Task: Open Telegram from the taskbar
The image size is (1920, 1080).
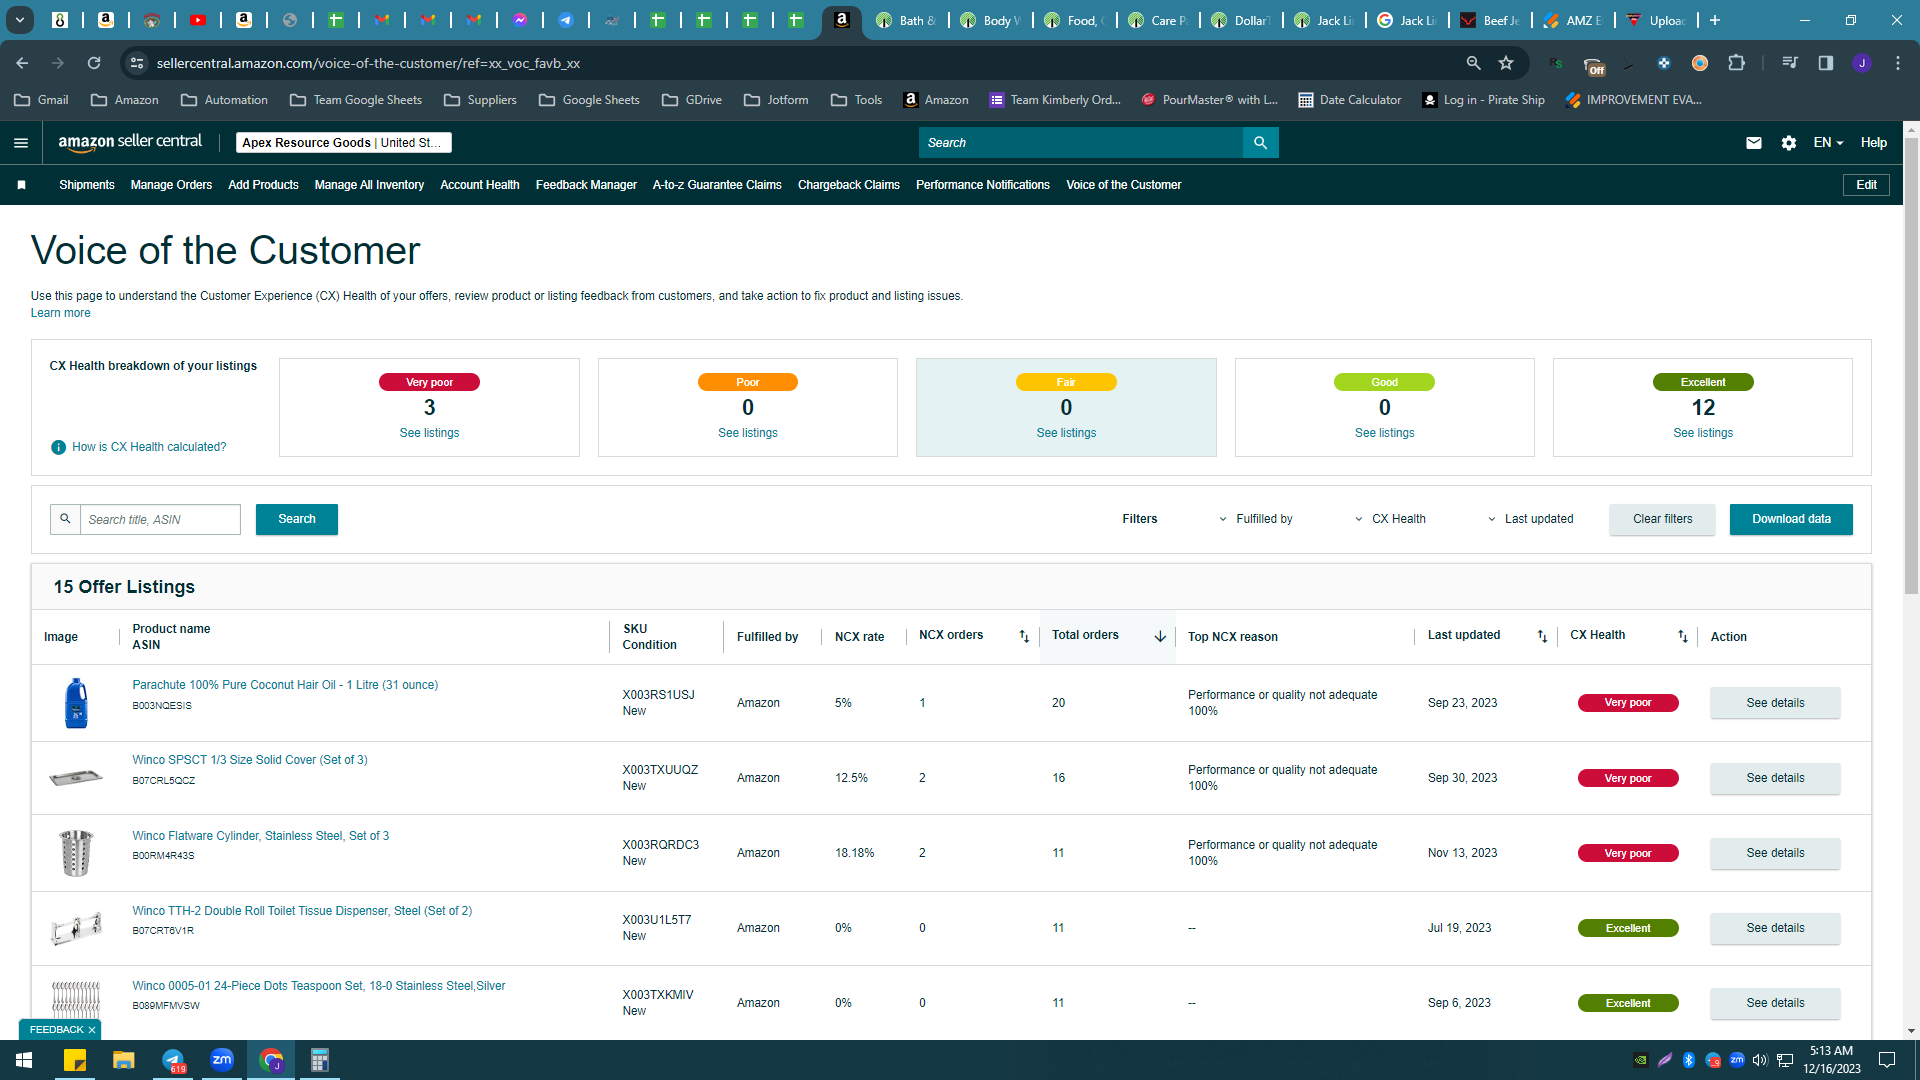Action: [173, 1060]
